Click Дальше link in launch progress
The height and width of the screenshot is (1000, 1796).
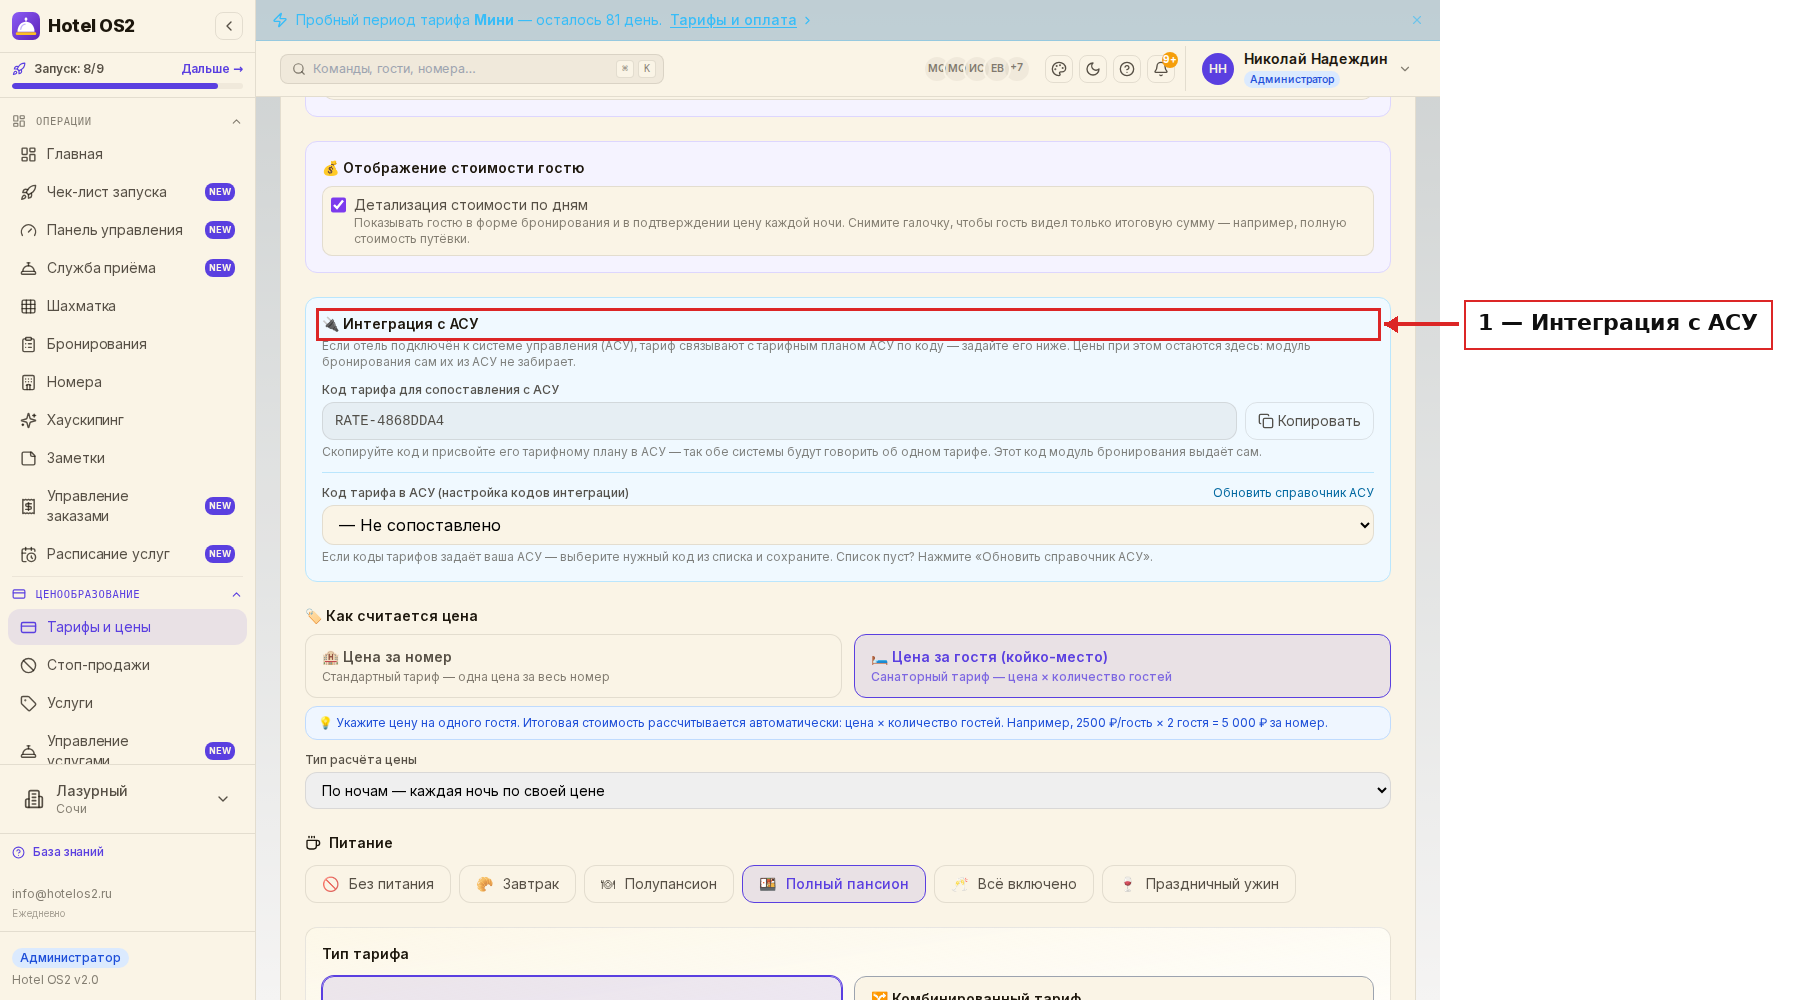click(212, 69)
